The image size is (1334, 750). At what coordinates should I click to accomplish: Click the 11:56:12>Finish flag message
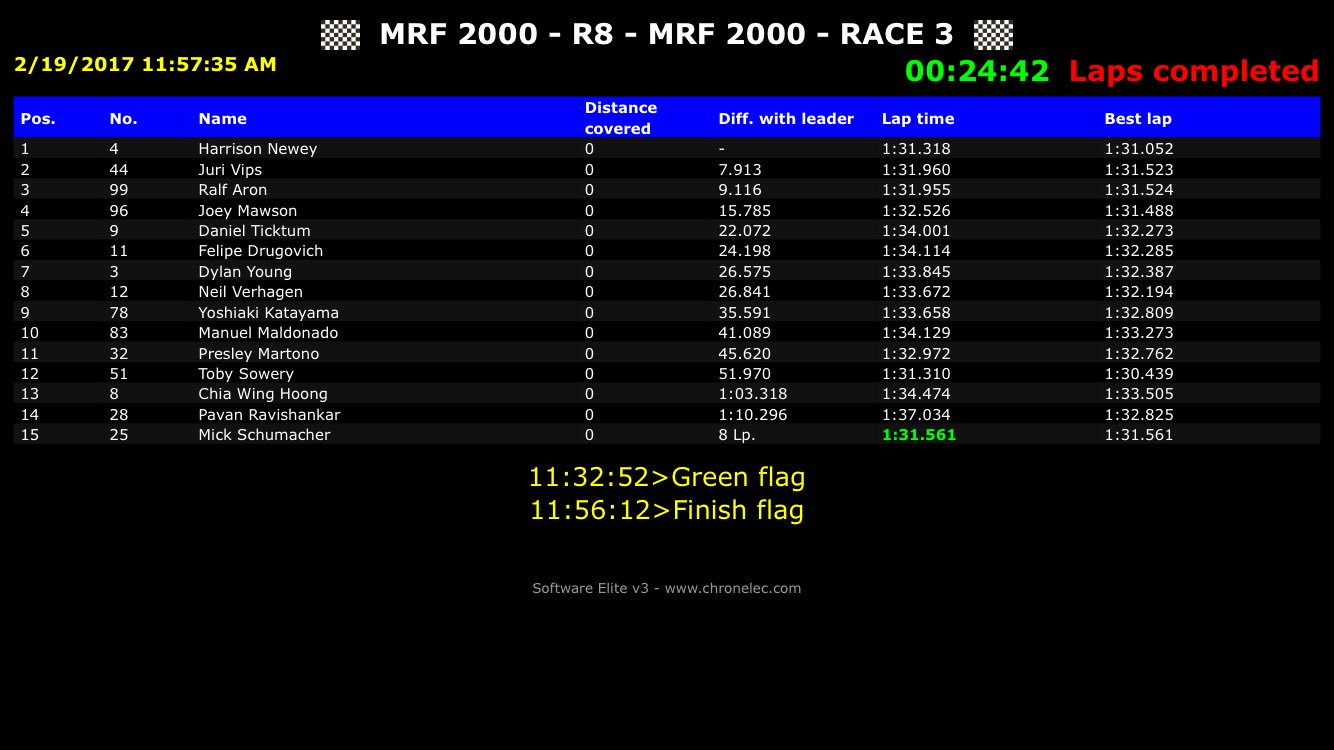[667, 511]
